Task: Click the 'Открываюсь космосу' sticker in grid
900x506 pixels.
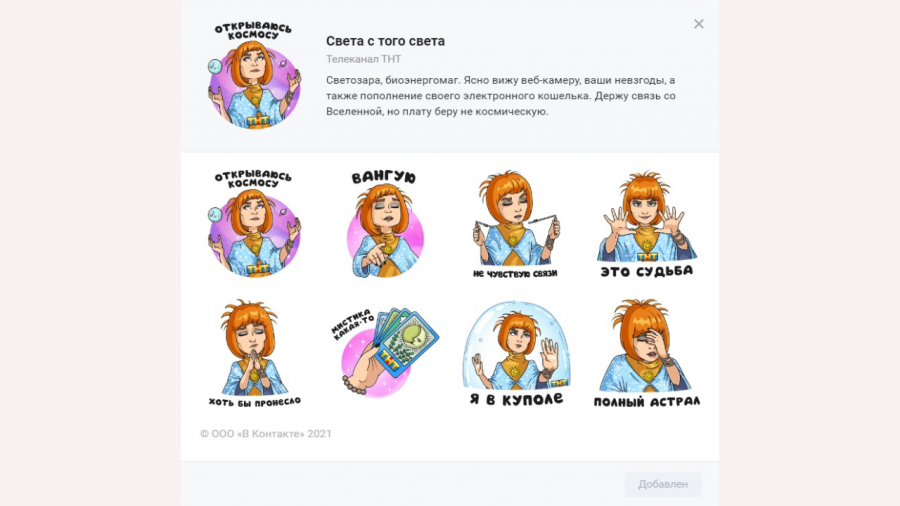Action: (254, 224)
